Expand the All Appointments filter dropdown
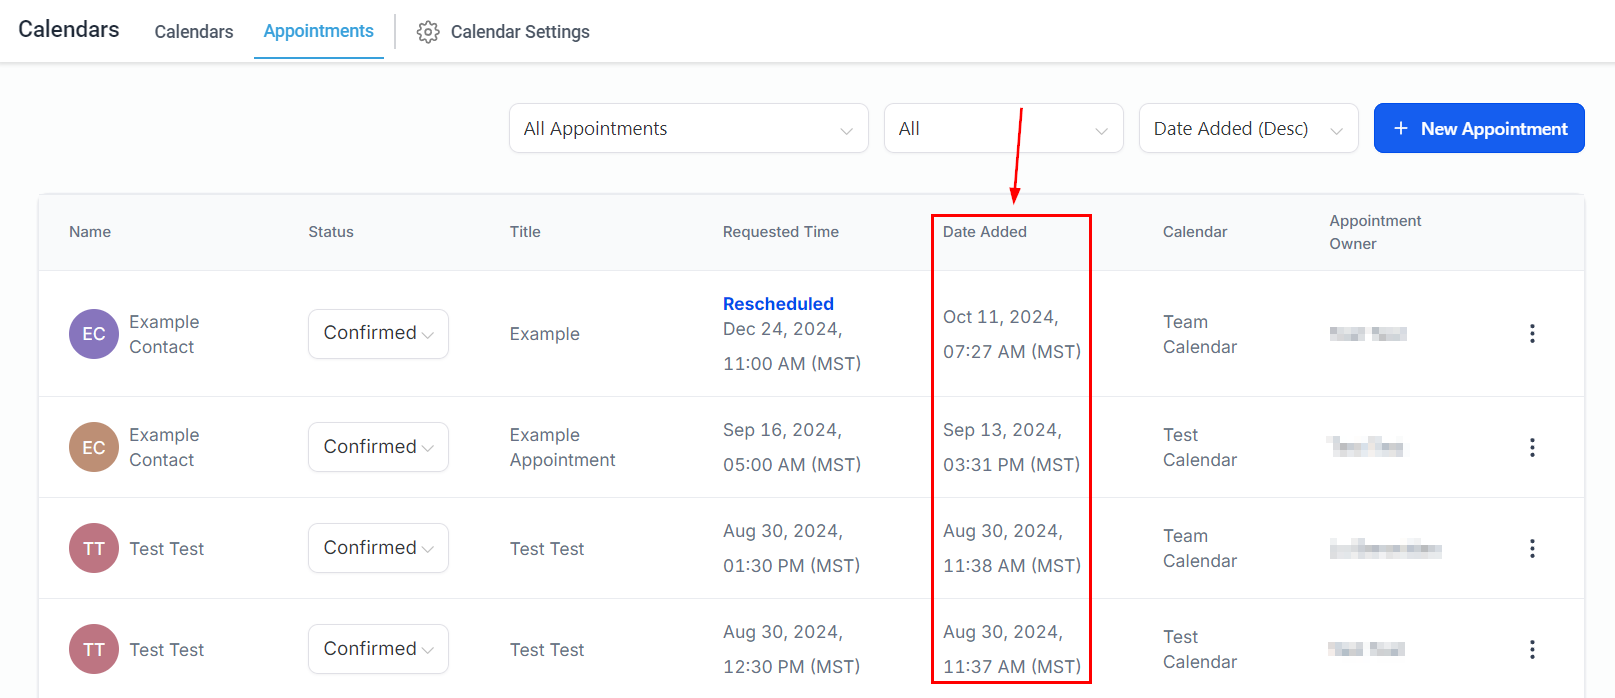1615x698 pixels. coord(688,129)
